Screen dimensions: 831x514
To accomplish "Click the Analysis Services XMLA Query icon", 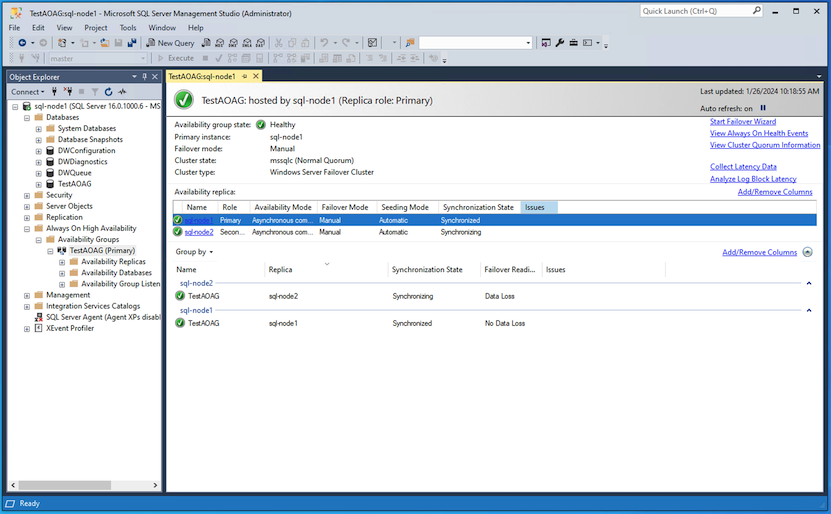I will point(247,43).
